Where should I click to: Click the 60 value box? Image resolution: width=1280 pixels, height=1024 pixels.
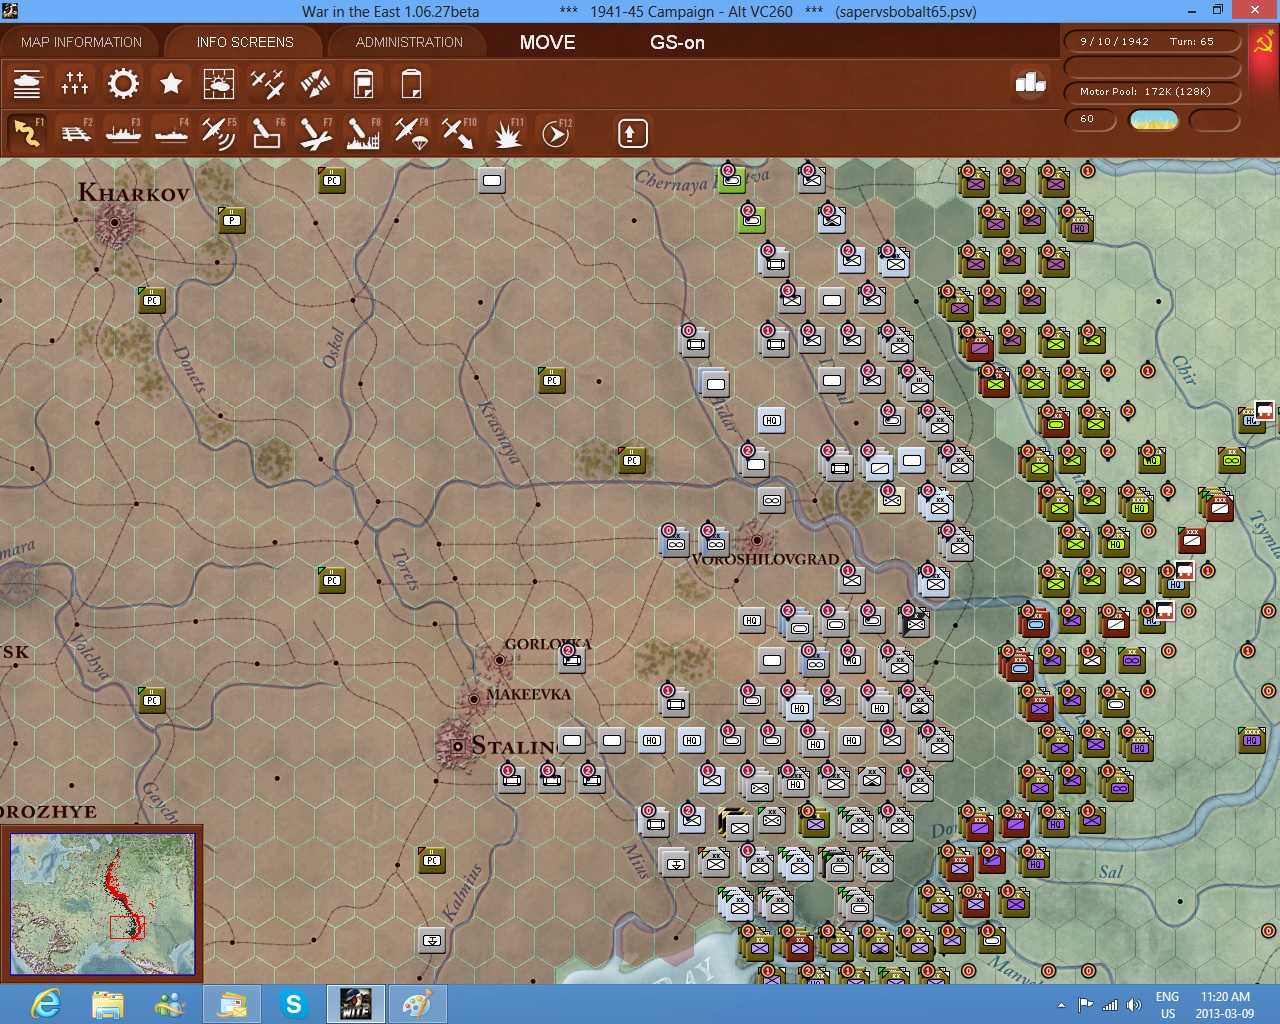point(1091,119)
